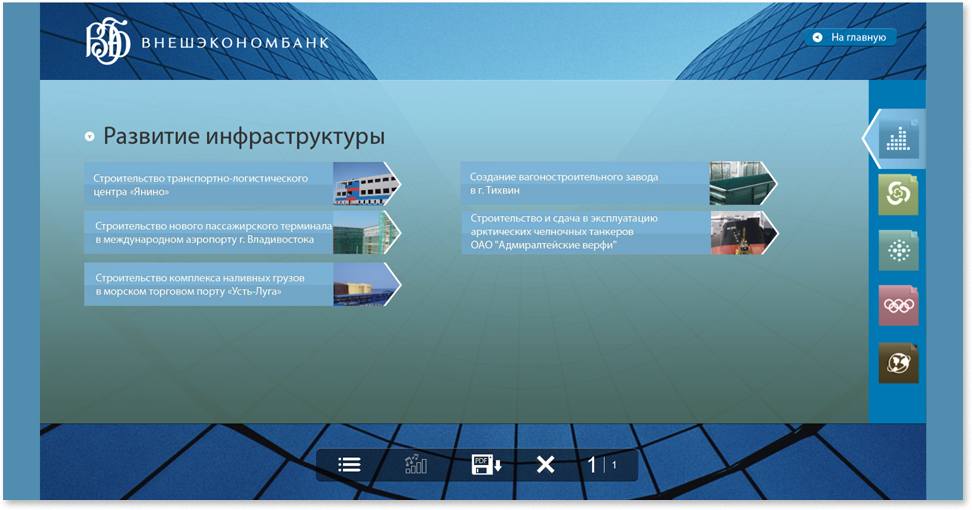Open Создание вагоностроительного завода в г. Тихвин
972x510 pixels.
click(619, 183)
